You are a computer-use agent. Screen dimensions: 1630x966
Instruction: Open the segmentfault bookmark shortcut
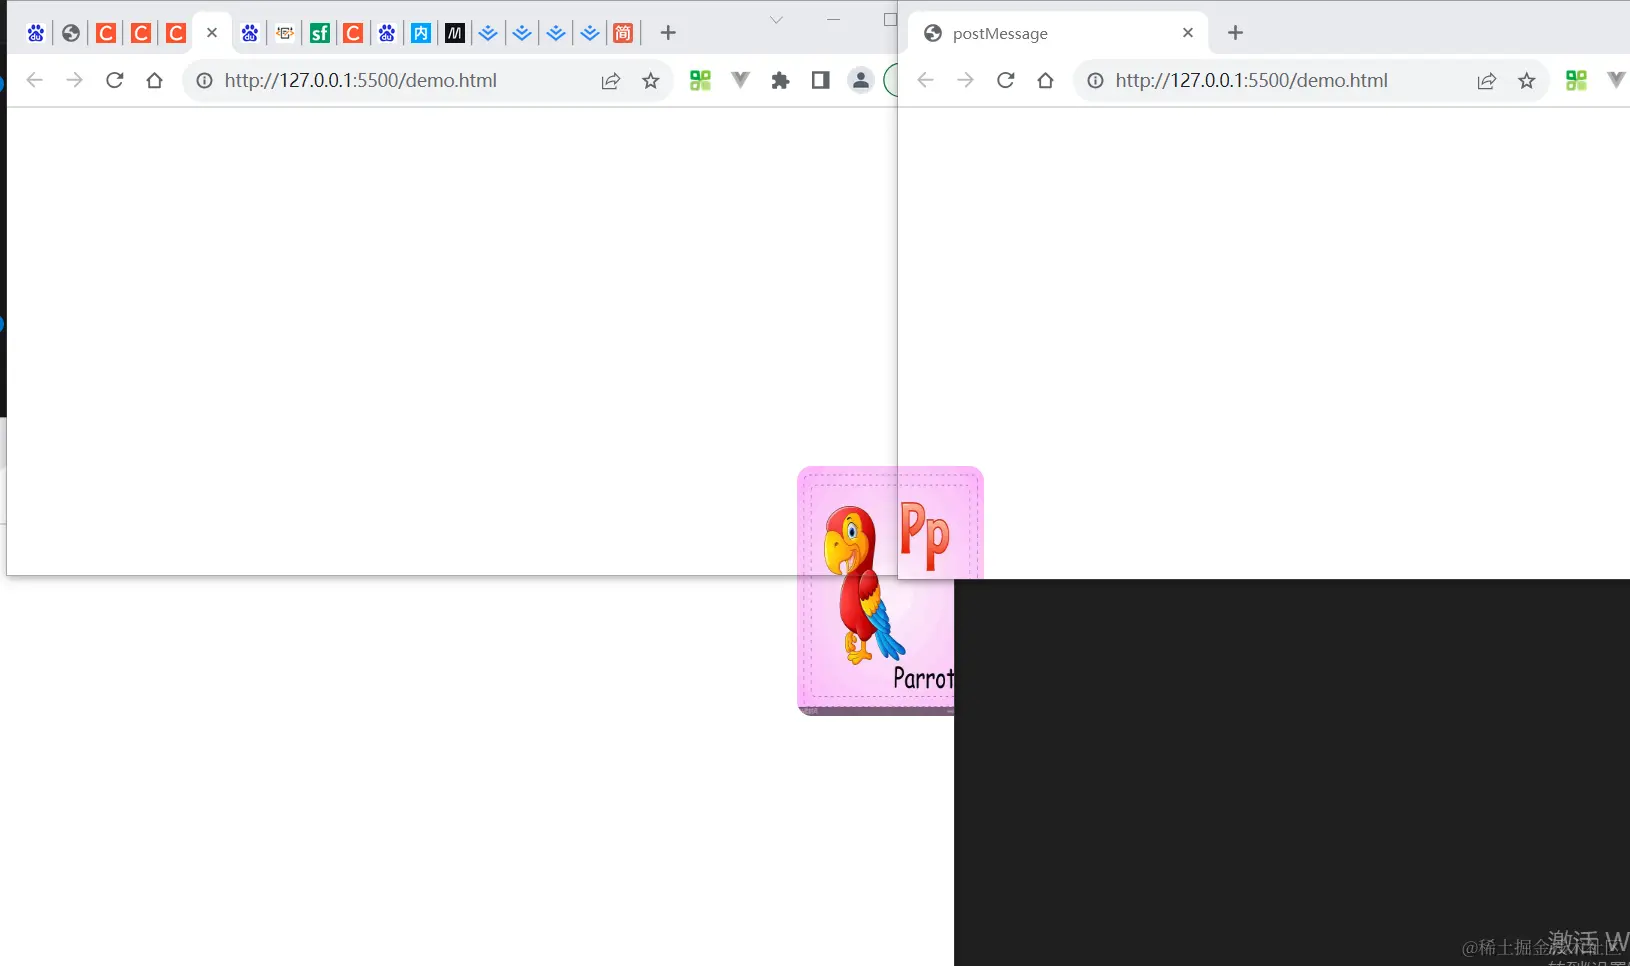(x=320, y=33)
